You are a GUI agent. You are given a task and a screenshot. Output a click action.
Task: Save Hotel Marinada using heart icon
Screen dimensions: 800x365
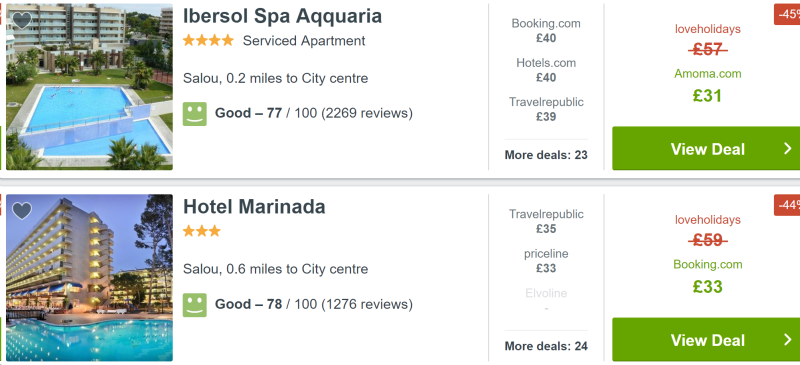22,211
